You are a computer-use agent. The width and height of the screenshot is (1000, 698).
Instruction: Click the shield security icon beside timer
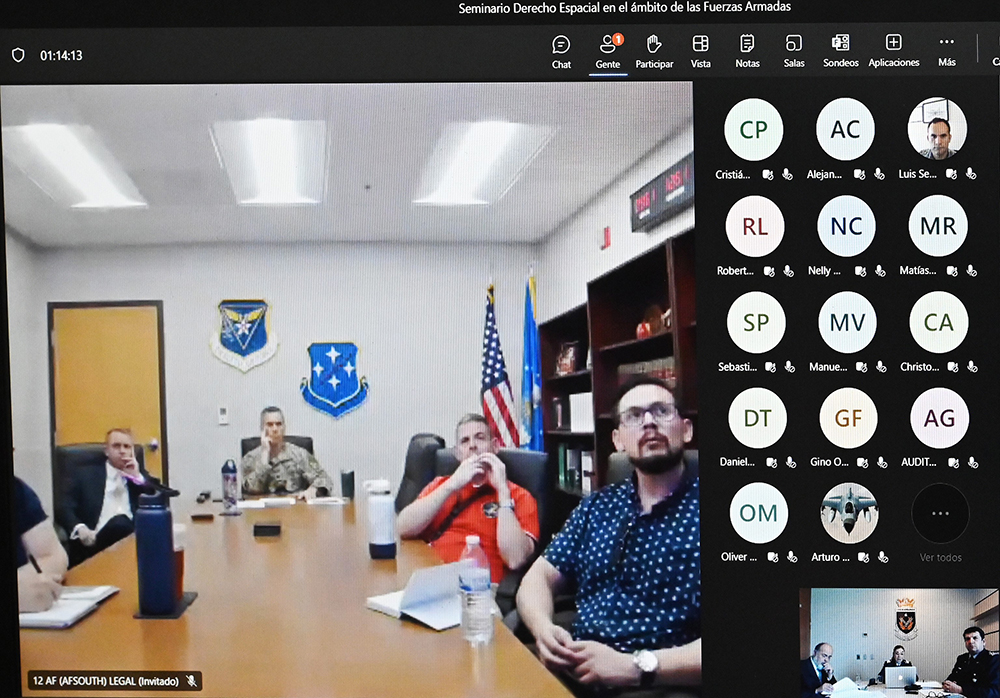tap(18, 56)
